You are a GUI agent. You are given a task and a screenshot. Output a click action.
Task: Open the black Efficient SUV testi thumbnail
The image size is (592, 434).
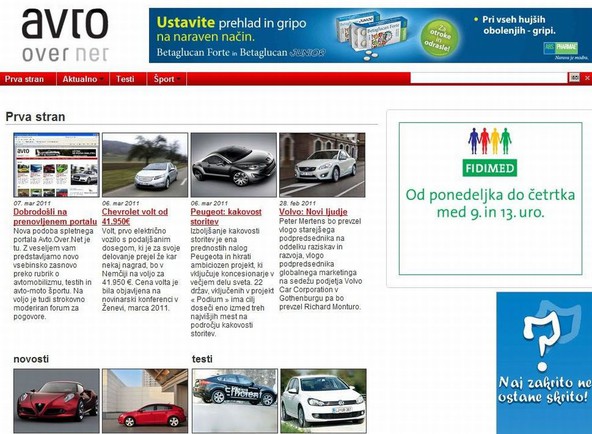(x=235, y=401)
